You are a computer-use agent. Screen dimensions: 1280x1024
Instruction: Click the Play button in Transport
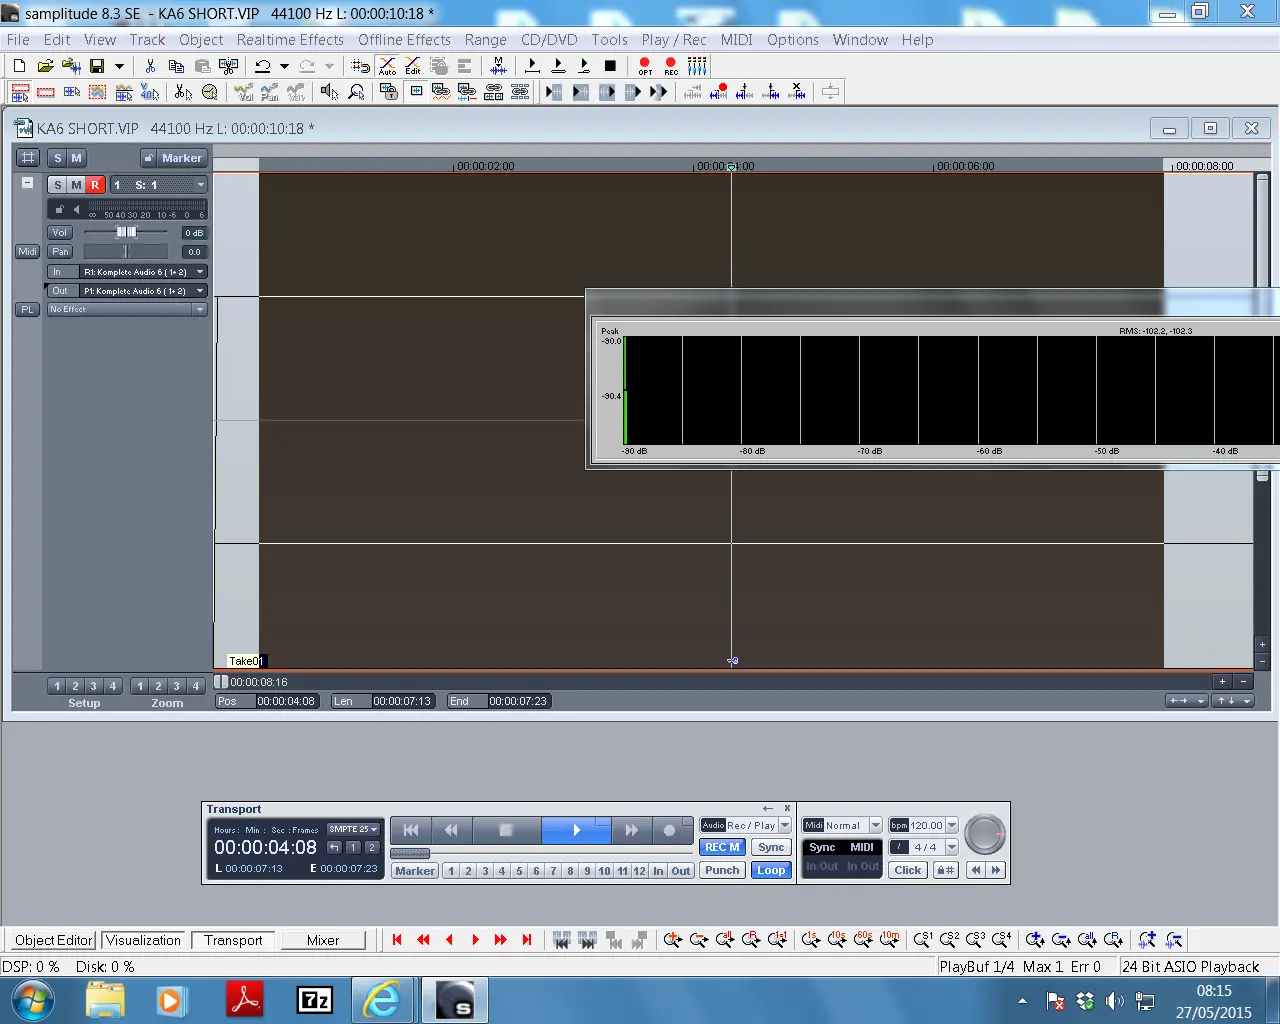pos(576,830)
